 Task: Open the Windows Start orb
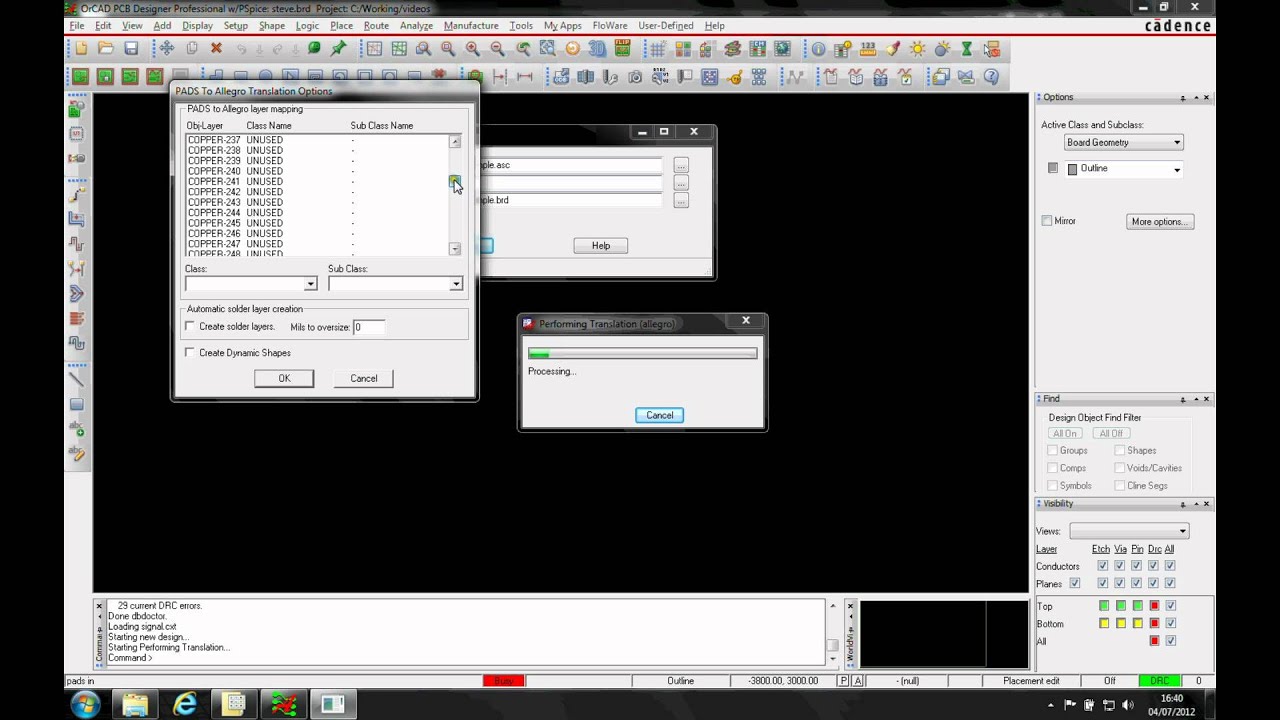(x=85, y=704)
